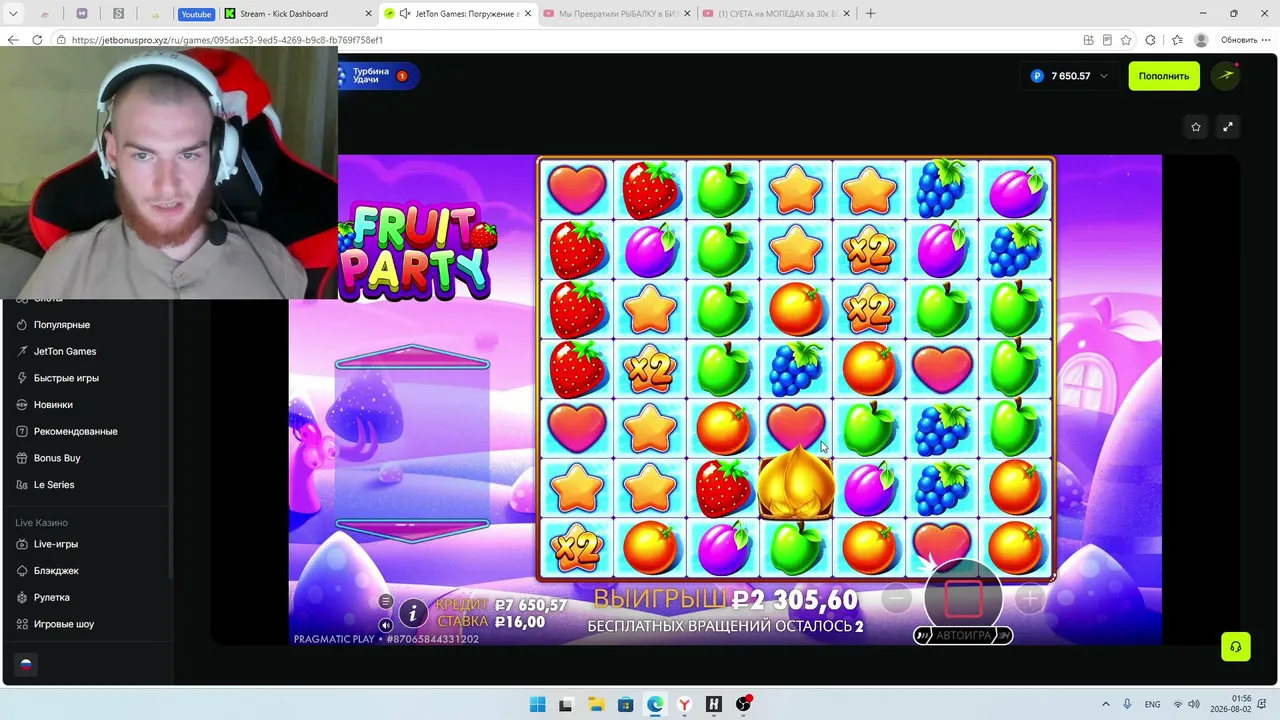Image resolution: width=1280 pixels, height=720 pixels.
Task: Open the game info button
Action: (x=412, y=613)
